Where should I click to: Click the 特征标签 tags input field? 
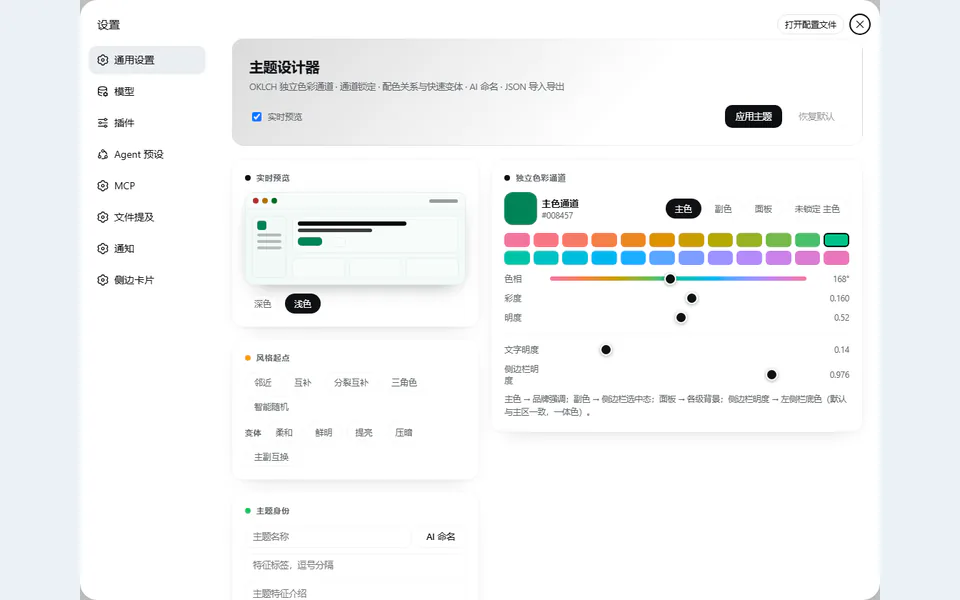[x=355, y=564]
